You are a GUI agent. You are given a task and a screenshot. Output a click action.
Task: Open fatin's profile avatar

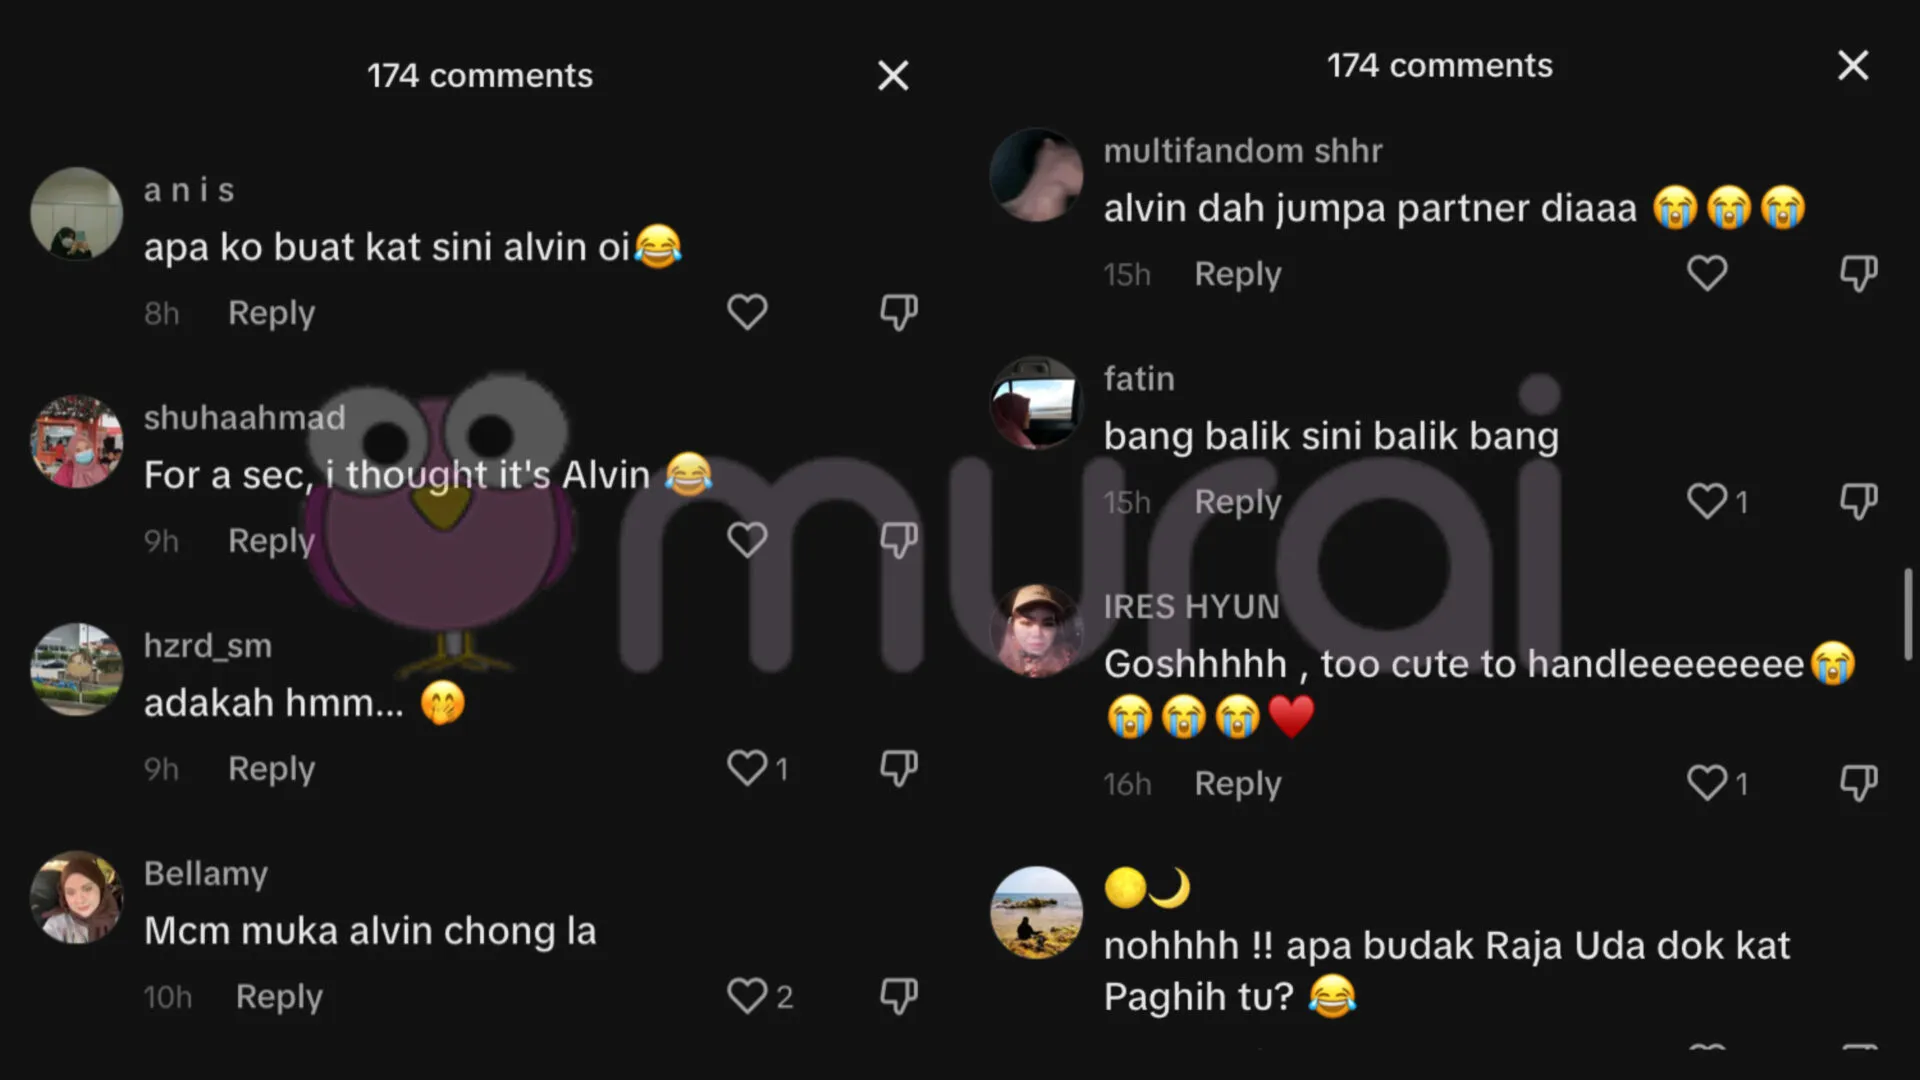coord(1036,402)
